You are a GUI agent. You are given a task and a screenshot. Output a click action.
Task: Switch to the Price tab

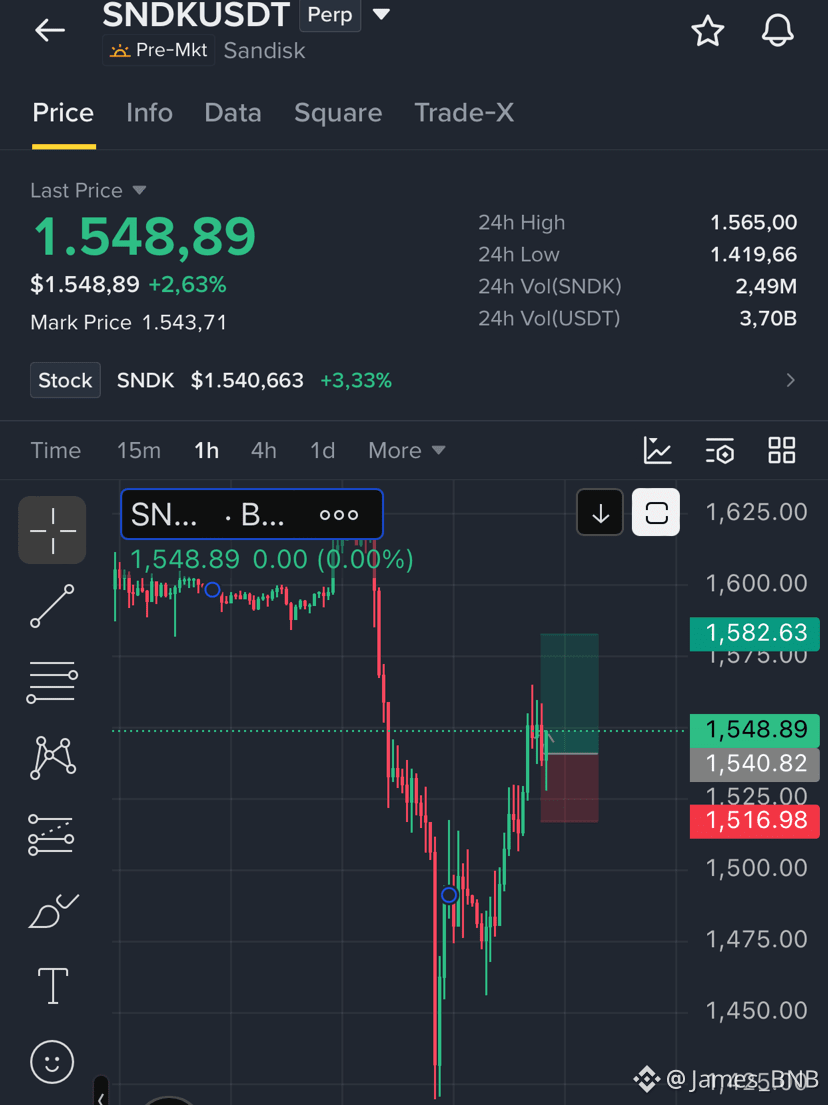63,113
